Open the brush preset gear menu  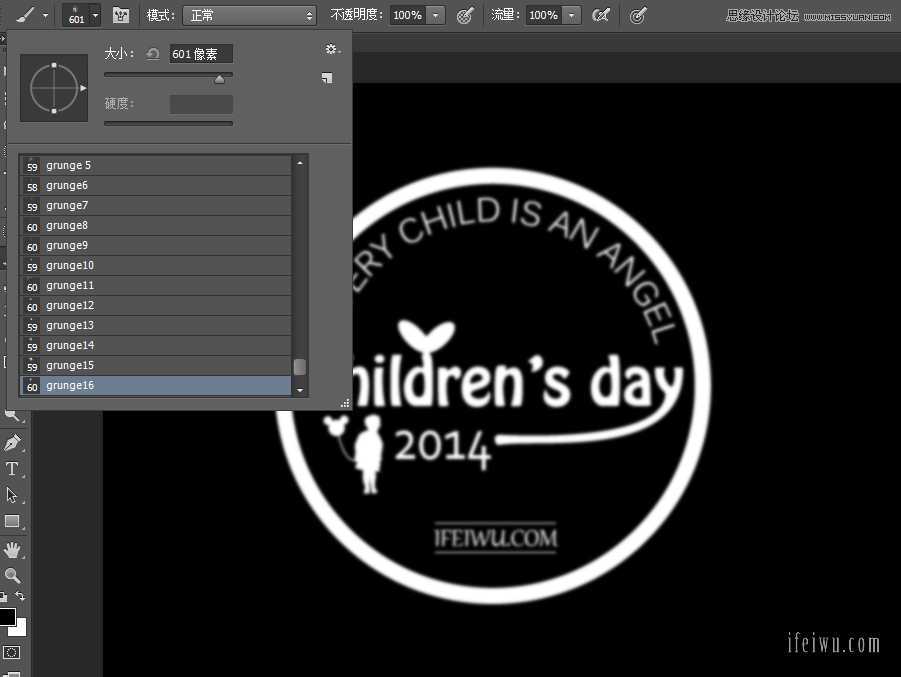[330, 50]
